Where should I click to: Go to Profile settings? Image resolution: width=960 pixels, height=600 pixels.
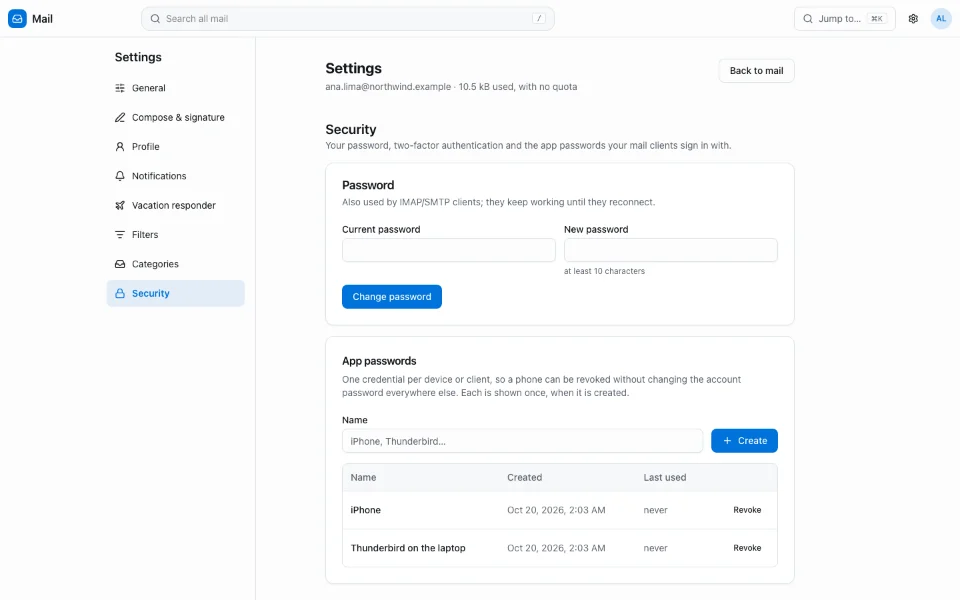pos(176,147)
